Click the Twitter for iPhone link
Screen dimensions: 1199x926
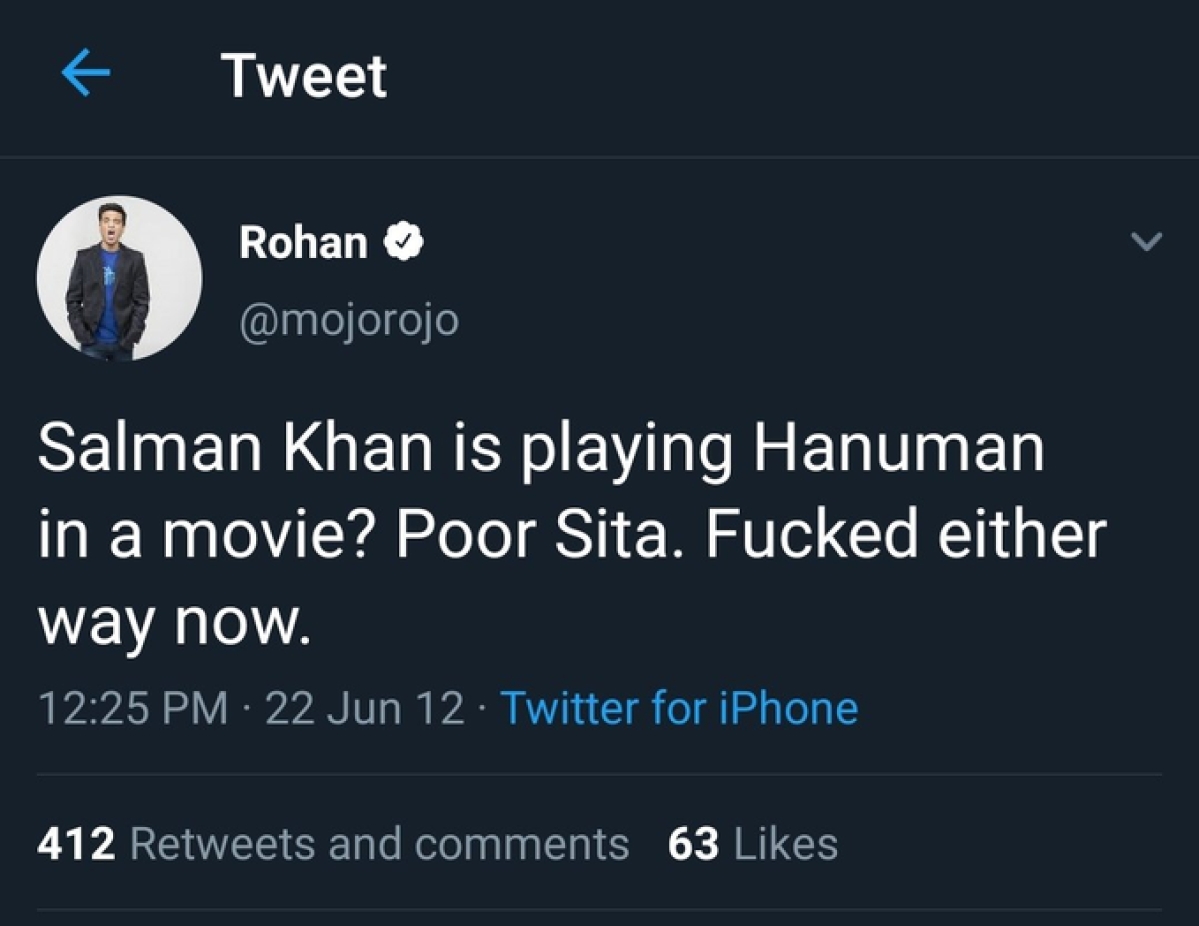(679, 708)
